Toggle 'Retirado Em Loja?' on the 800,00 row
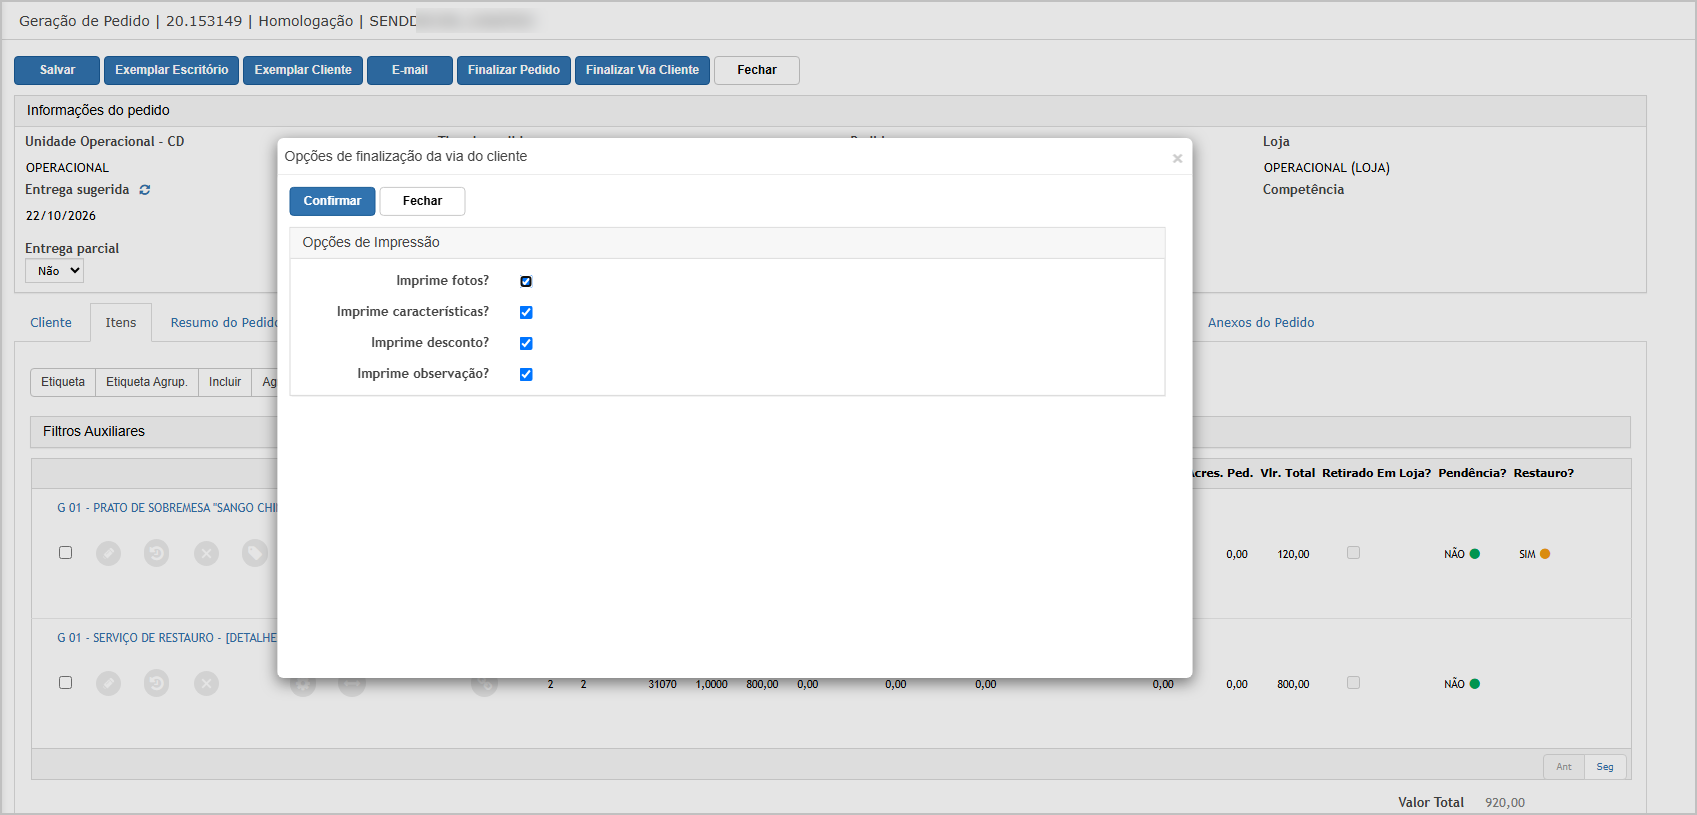The image size is (1697, 815). click(1353, 682)
